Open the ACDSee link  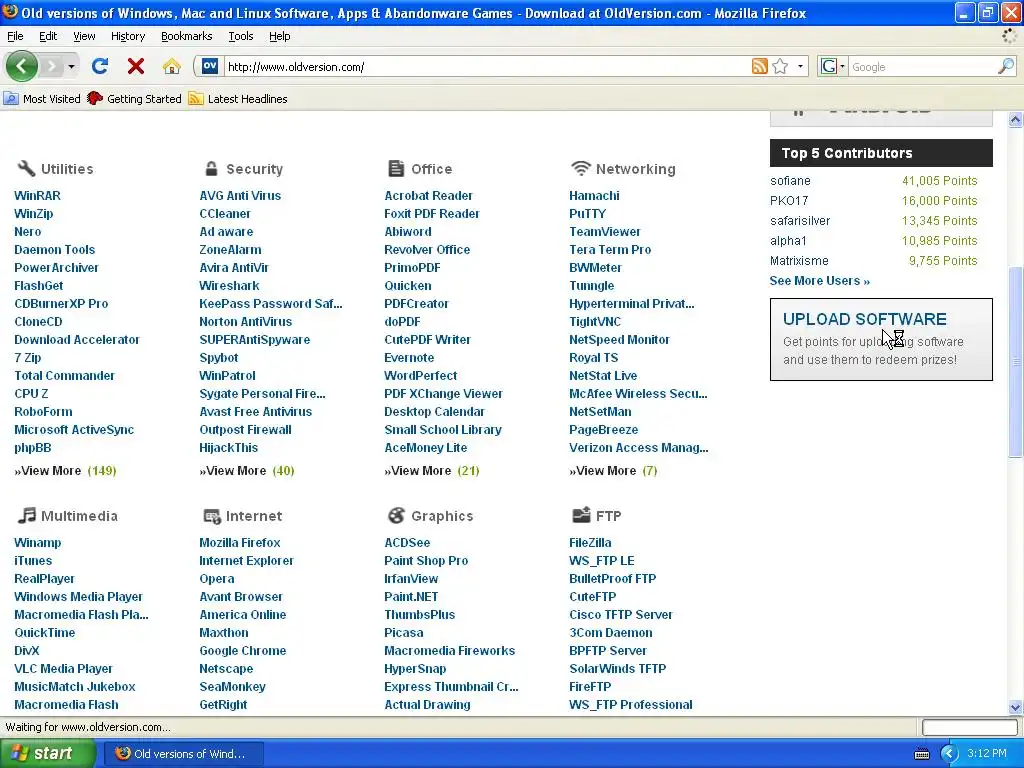point(407,542)
